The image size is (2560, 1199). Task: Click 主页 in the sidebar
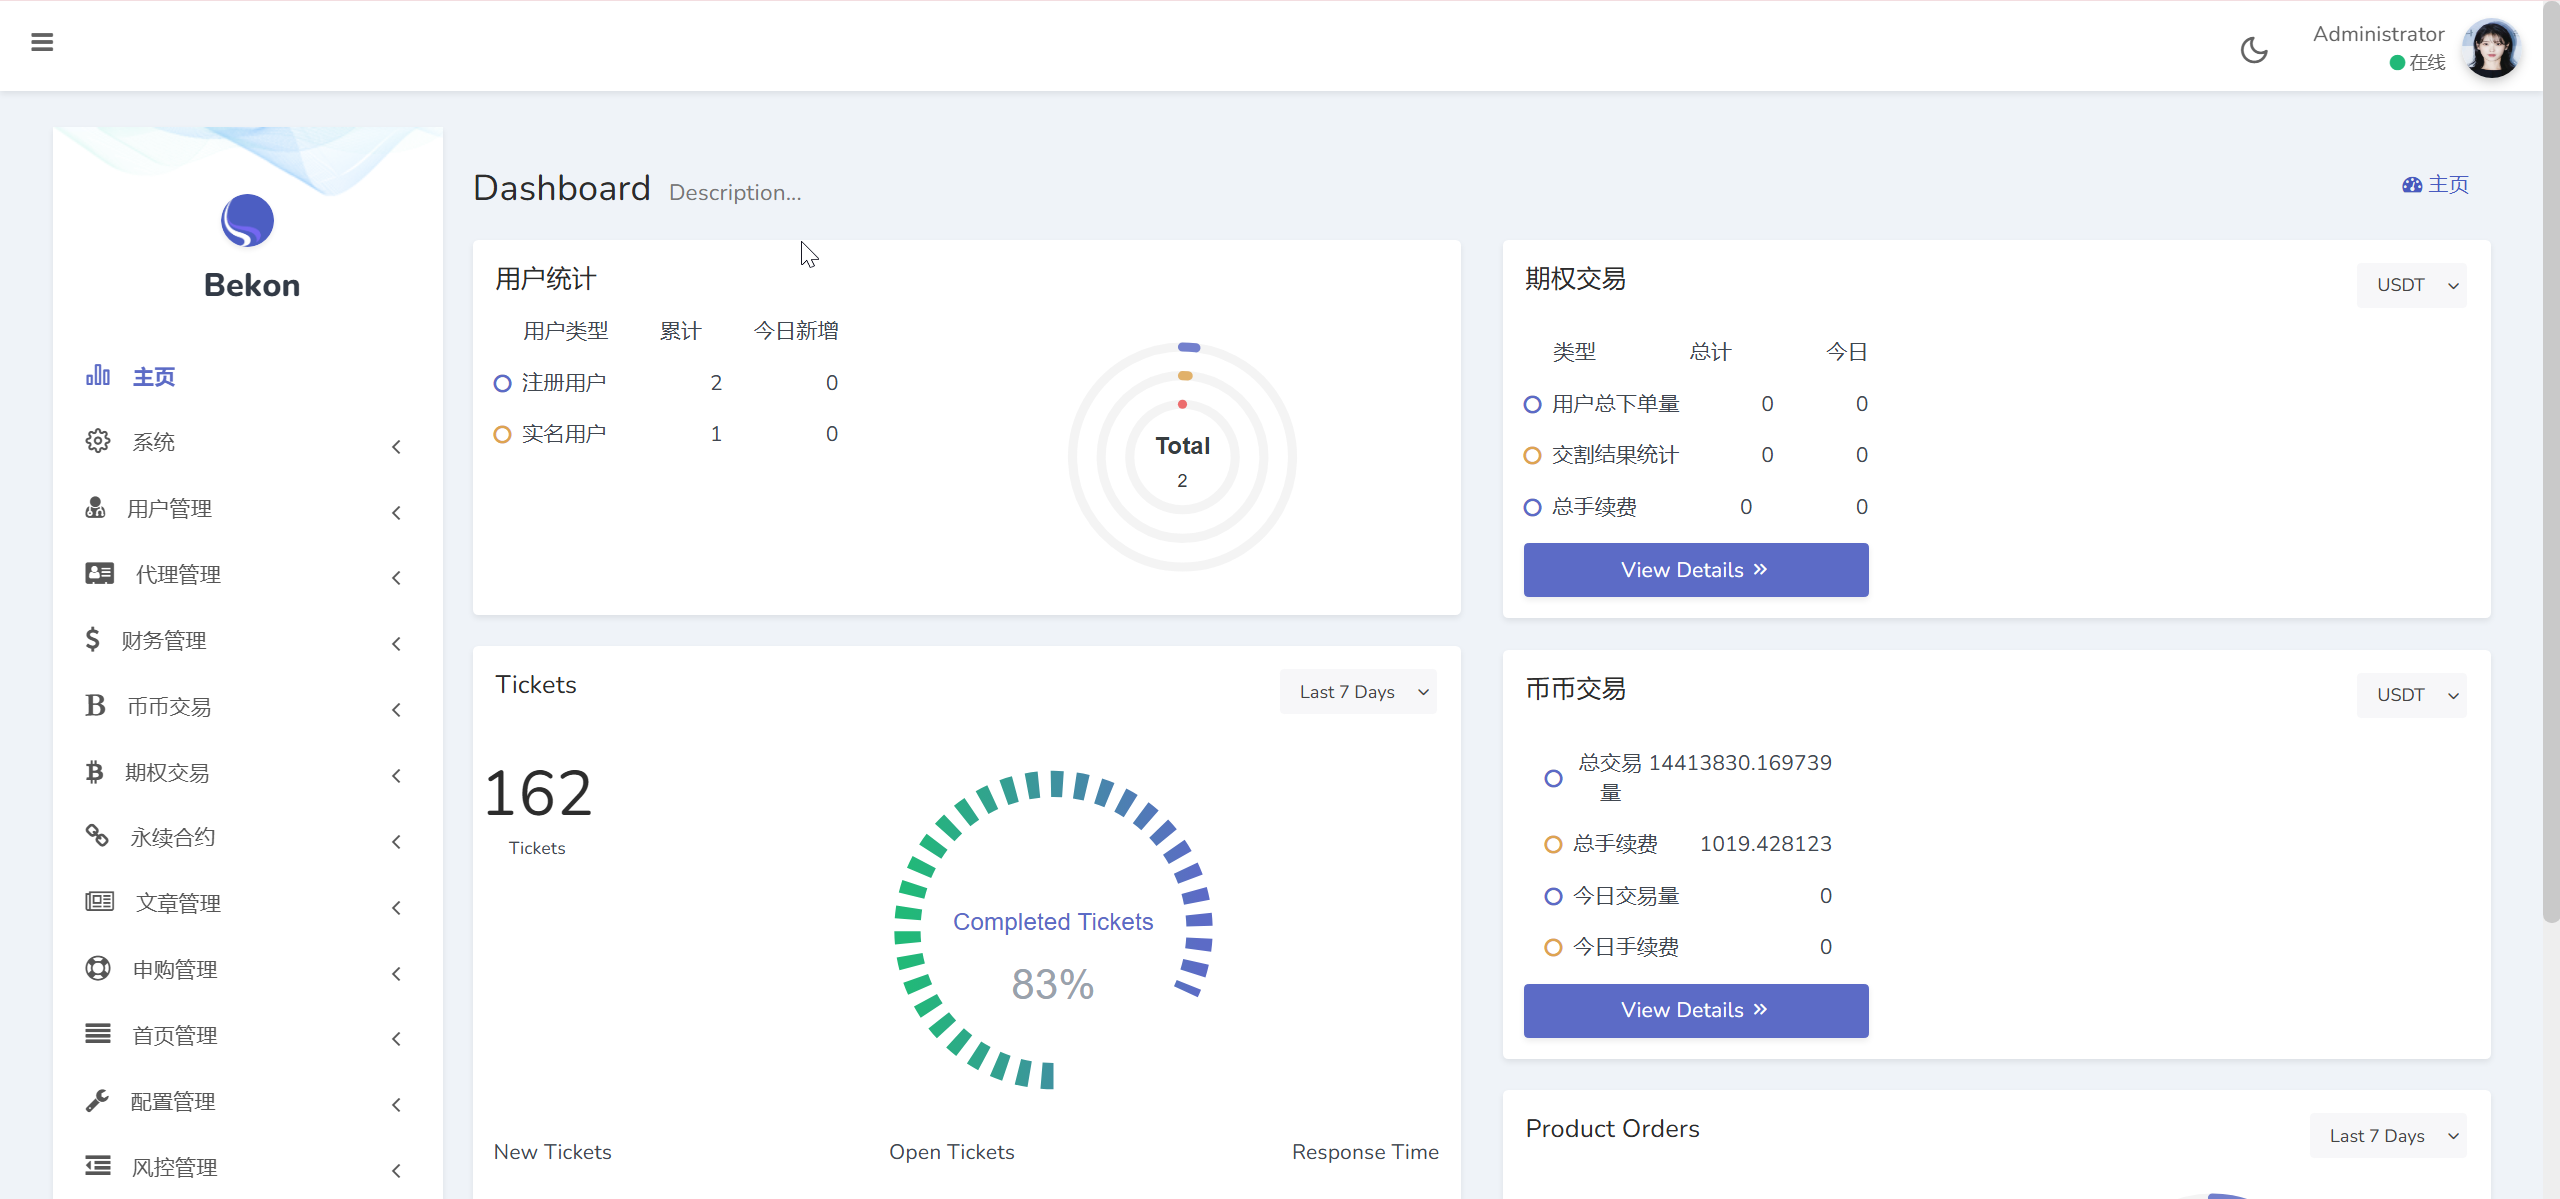[154, 377]
